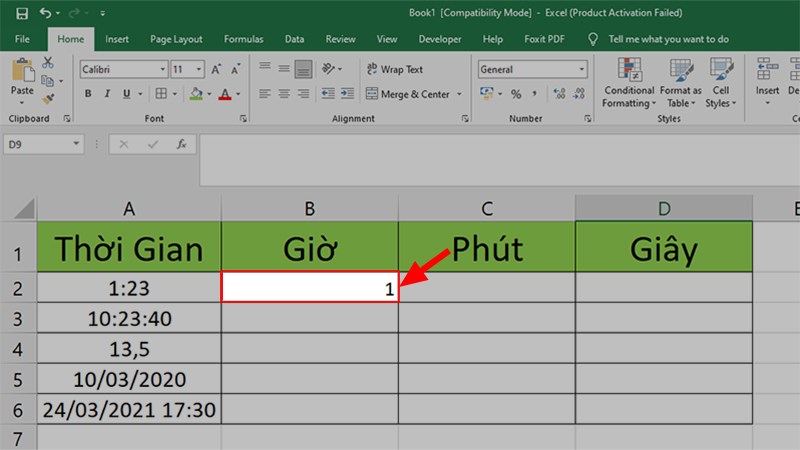Go to the Review tab
The image size is (800, 450).
(x=340, y=39)
